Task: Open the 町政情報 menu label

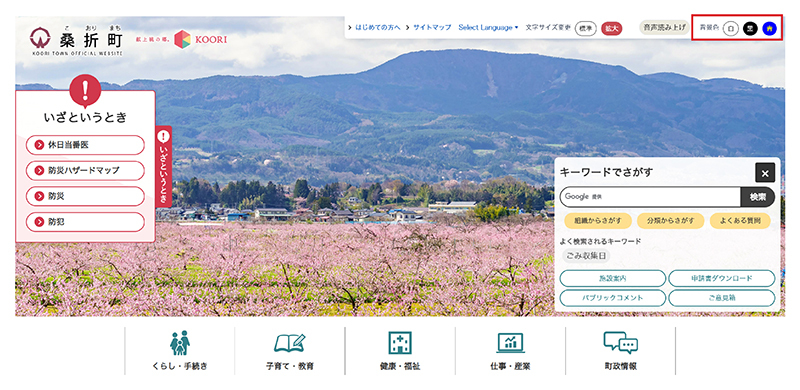Action: (x=620, y=367)
